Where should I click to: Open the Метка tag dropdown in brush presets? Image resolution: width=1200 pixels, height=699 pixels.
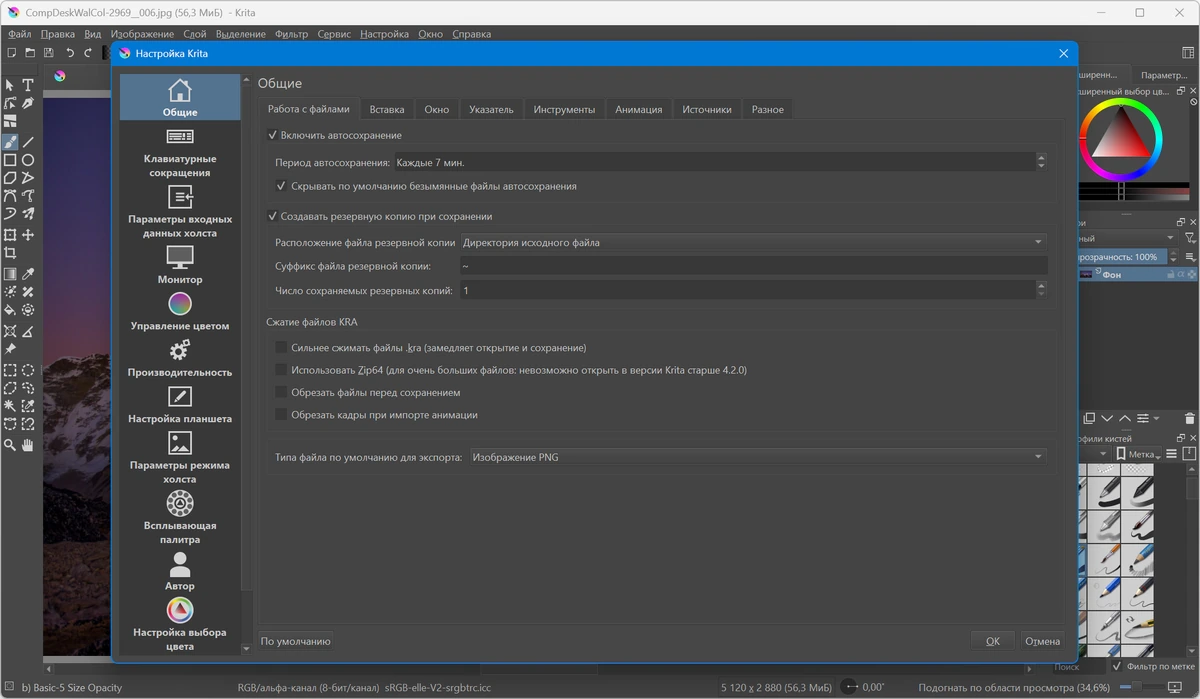coord(1138,454)
